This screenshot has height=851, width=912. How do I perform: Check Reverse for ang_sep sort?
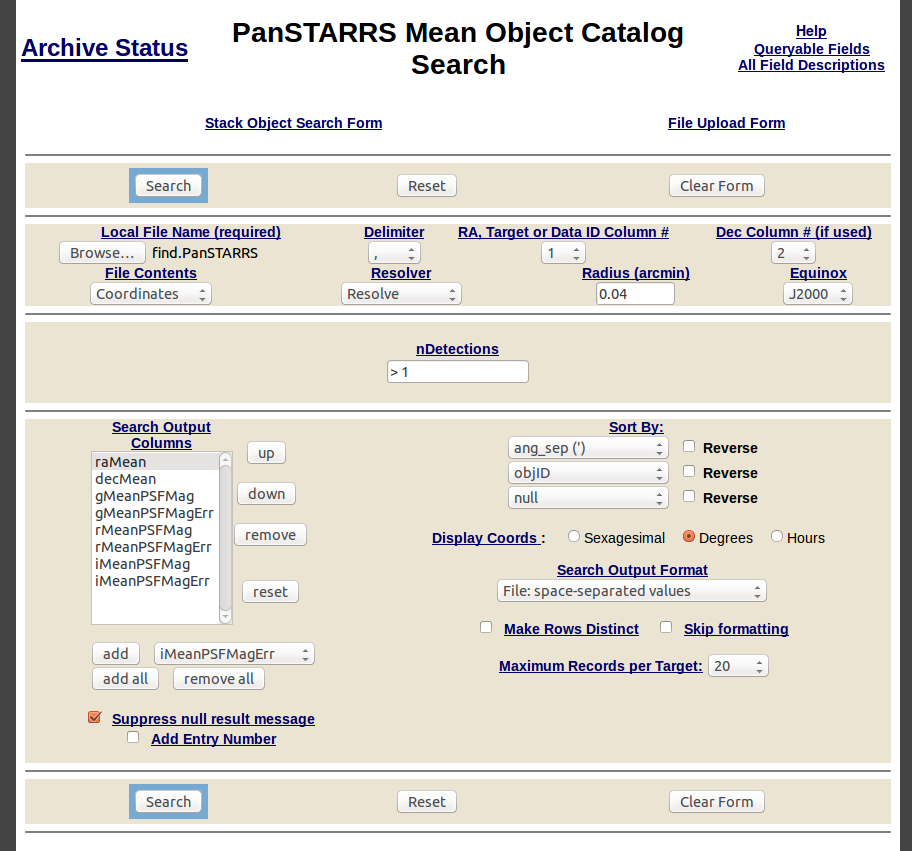click(689, 446)
